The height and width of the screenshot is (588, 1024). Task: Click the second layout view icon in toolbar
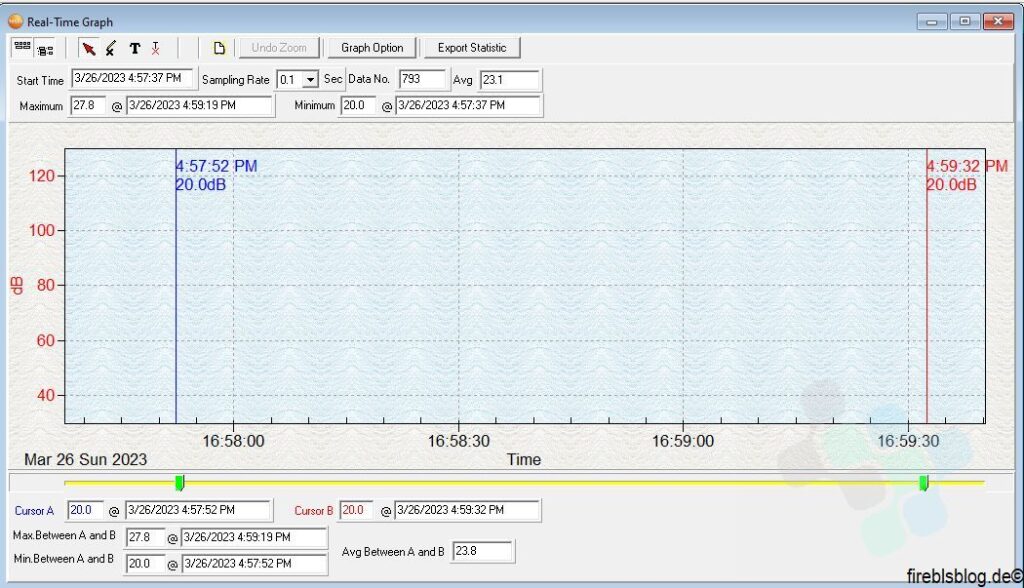tap(45, 49)
